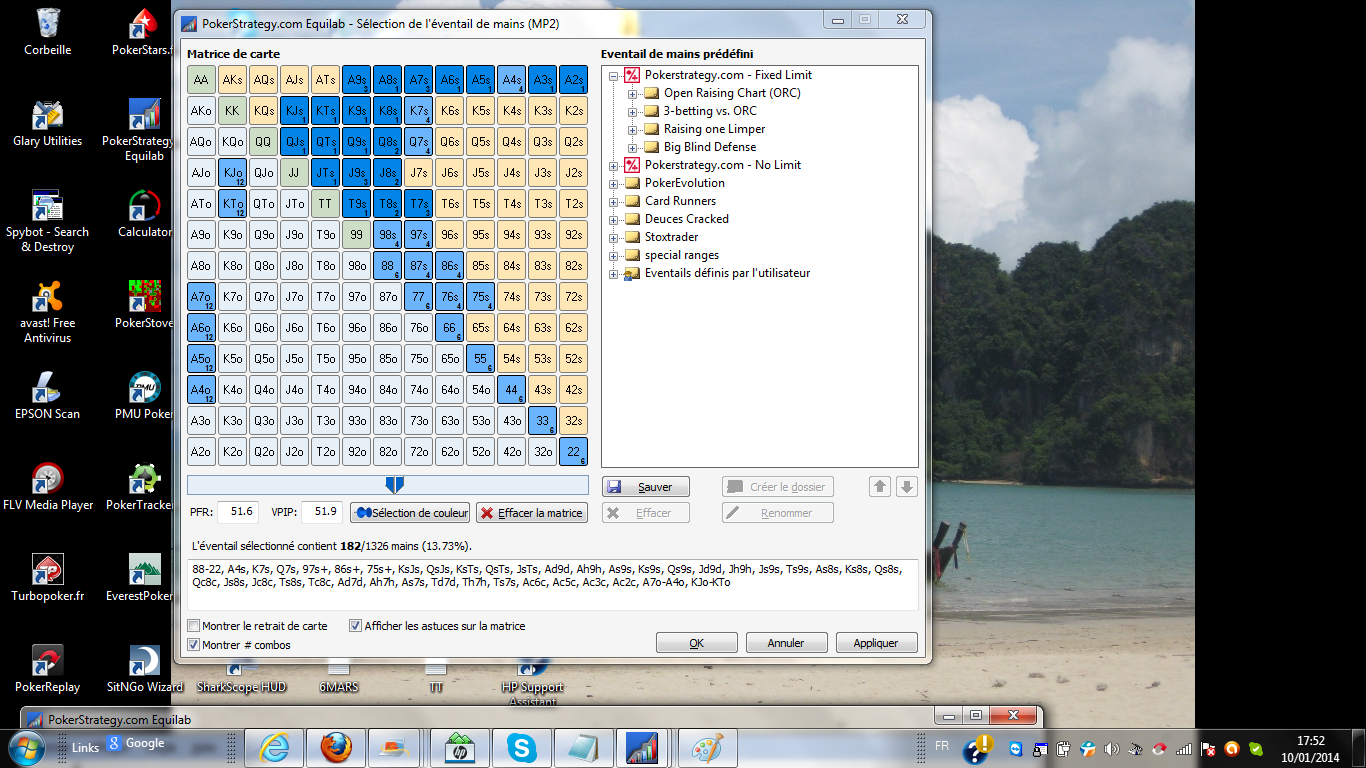Image resolution: width=1366 pixels, height=768 pixels.
Task: Expand the PokerEvolution folder
Action: [614, 183]
